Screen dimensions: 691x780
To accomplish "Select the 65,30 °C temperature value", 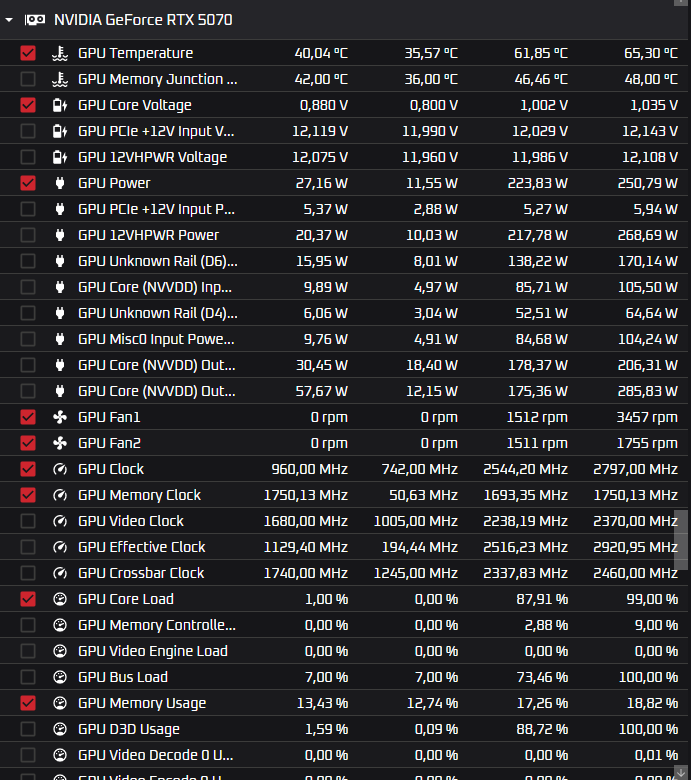I will click(x=651, y=53).
